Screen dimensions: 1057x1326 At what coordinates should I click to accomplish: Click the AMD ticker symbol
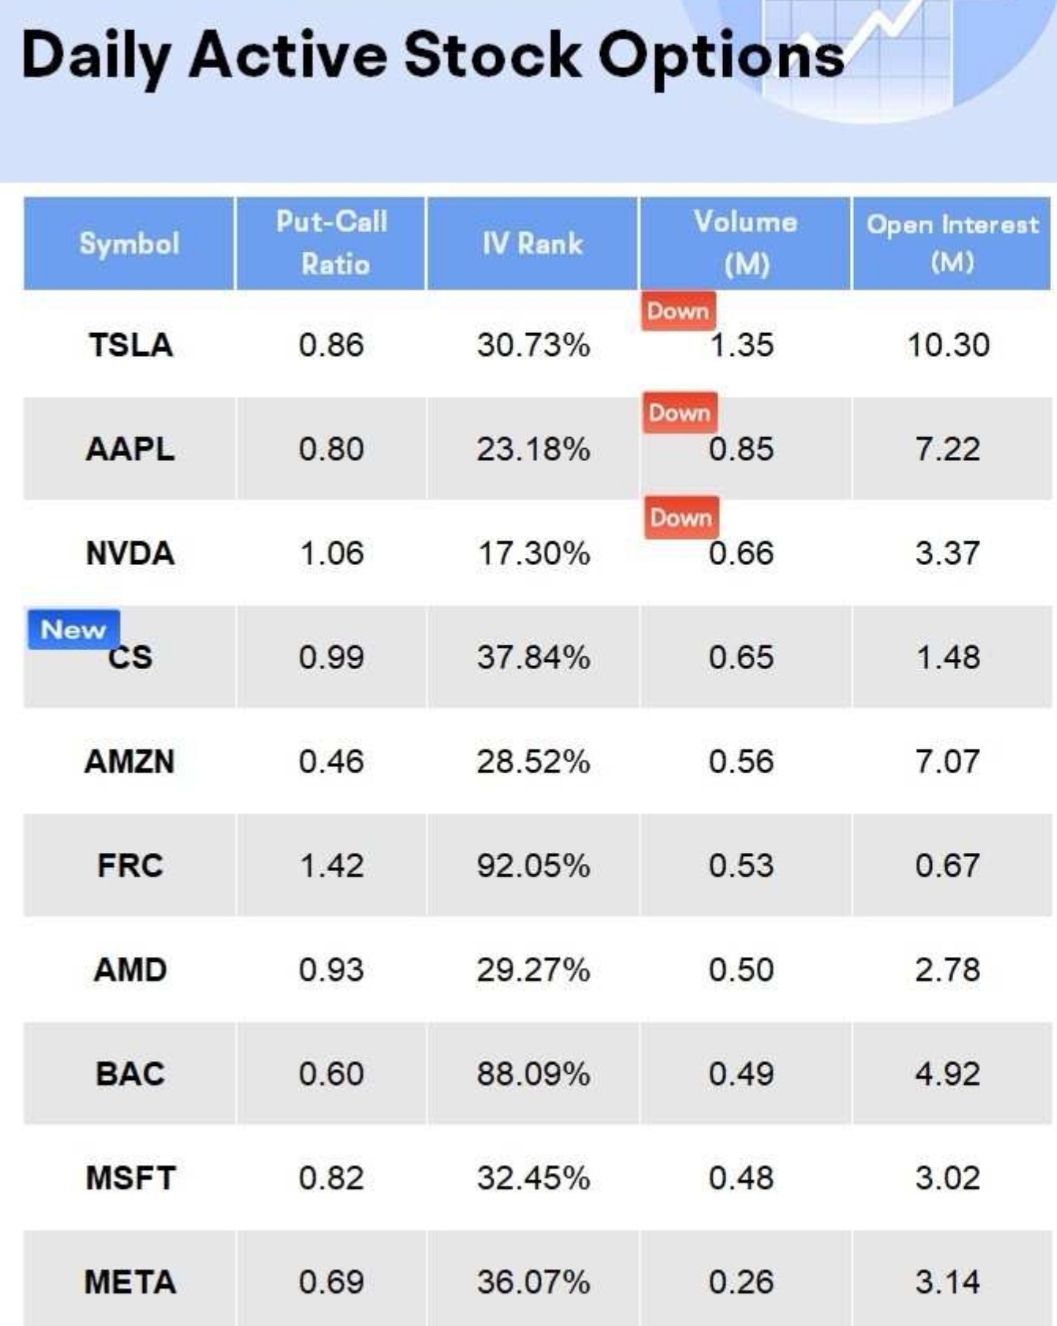point(130,970)
